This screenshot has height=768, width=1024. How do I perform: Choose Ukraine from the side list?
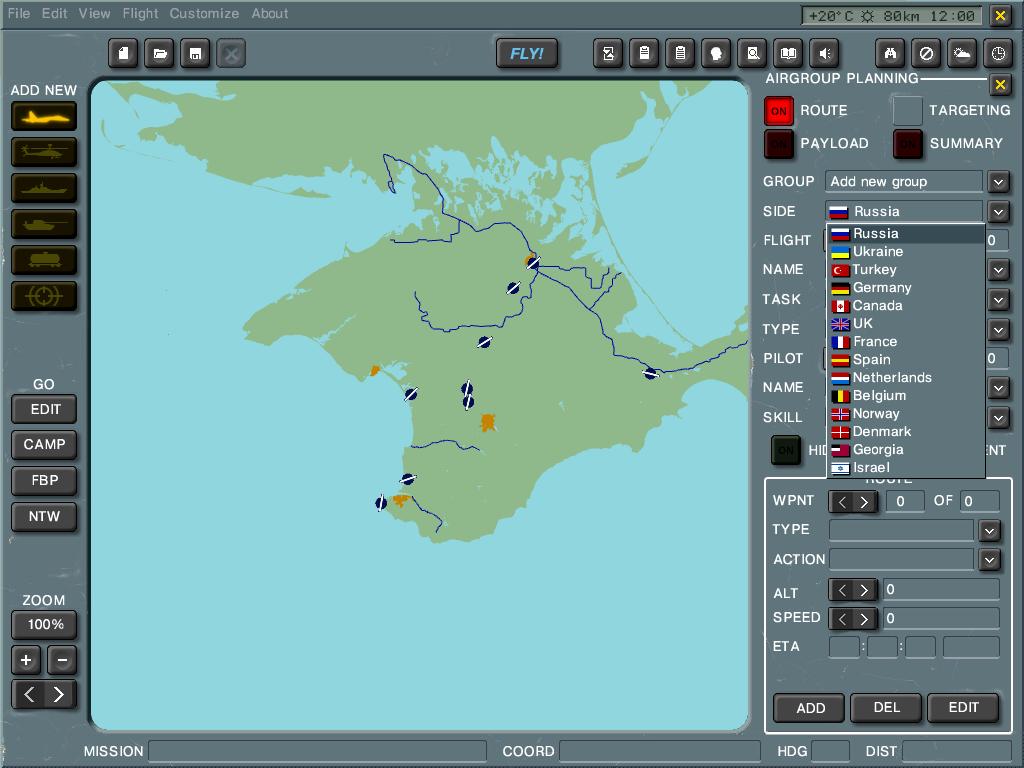click(877, 252)
